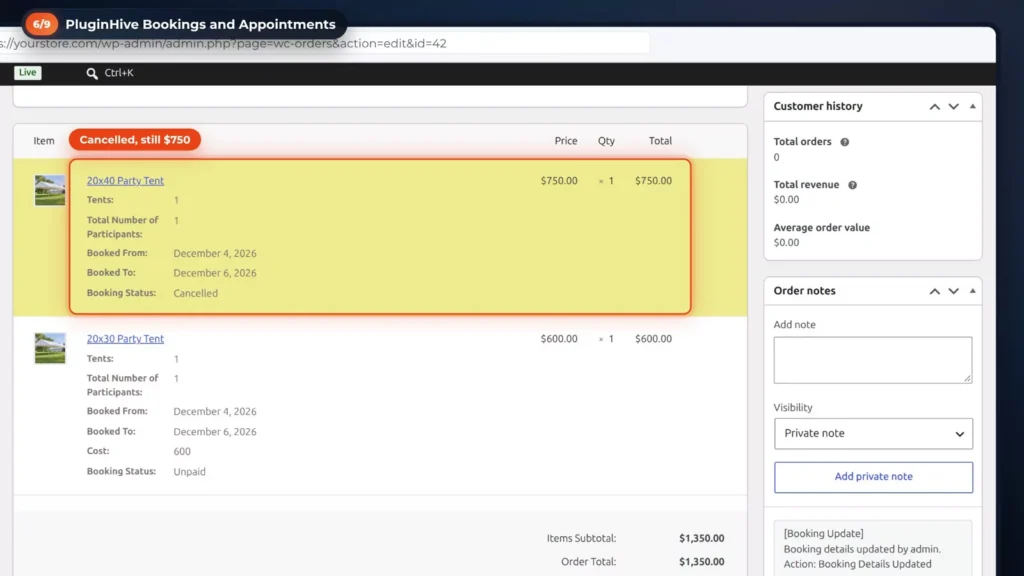Click the Cost 600 value
Image resolution: width=1024 pixels, height=576 pixels.
[182, 451]
